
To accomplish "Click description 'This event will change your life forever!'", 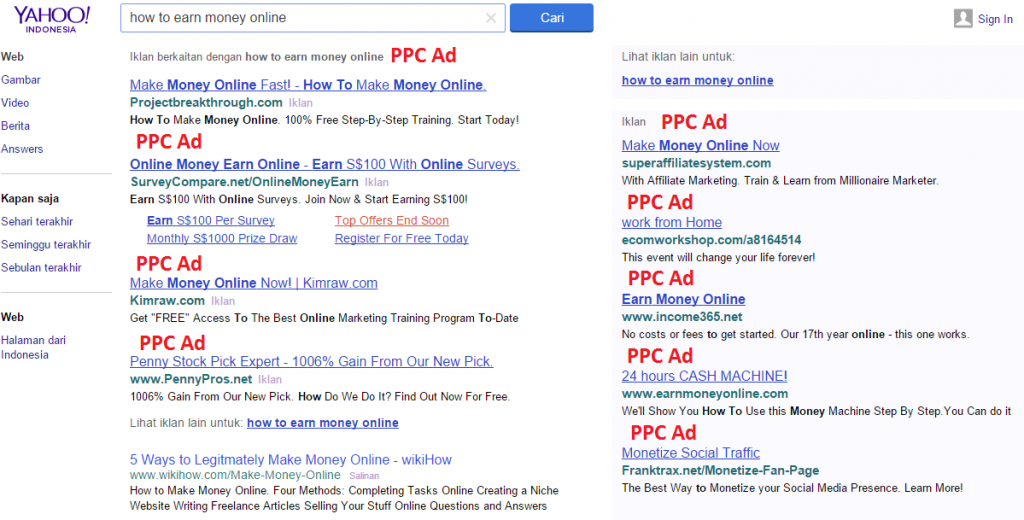I will pos(718,257).
